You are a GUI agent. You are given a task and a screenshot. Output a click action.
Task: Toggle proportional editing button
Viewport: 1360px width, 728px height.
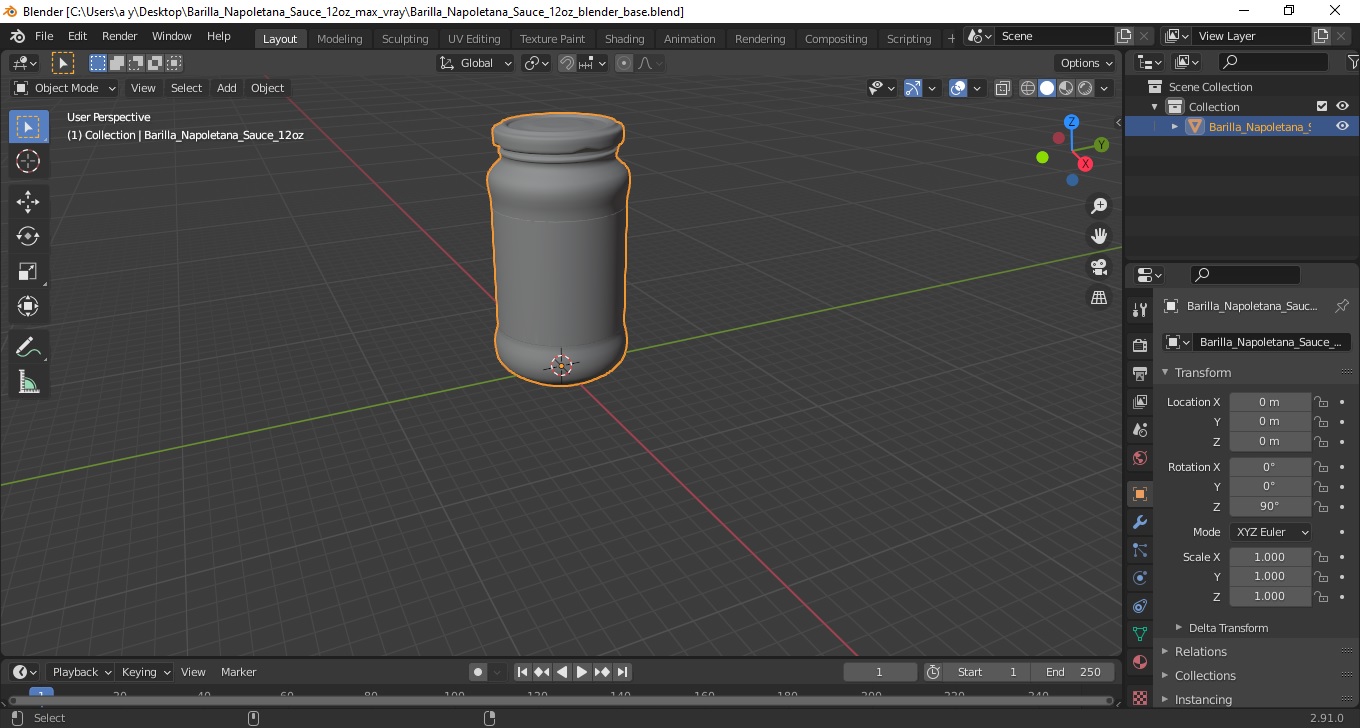pyautogui.click(x=624, y=63)
